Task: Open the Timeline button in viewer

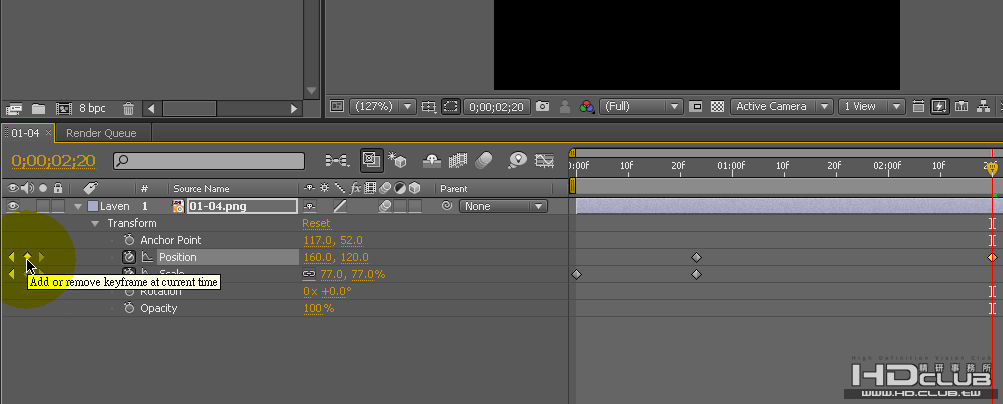Action: [x=961, y=107]
